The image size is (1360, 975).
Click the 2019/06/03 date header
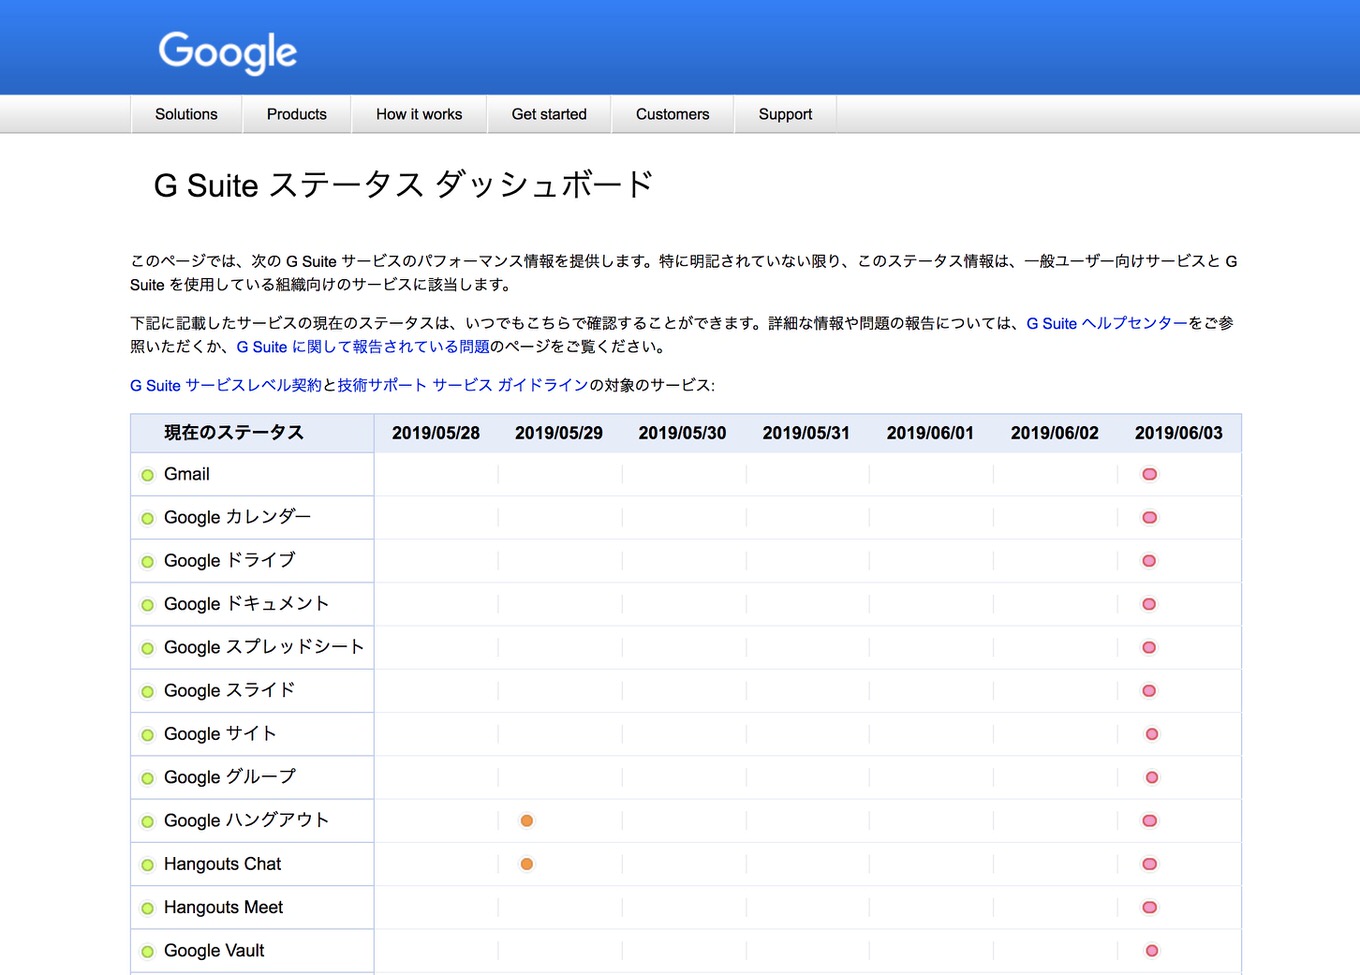pyautogui.click(x=1179, y=433)
